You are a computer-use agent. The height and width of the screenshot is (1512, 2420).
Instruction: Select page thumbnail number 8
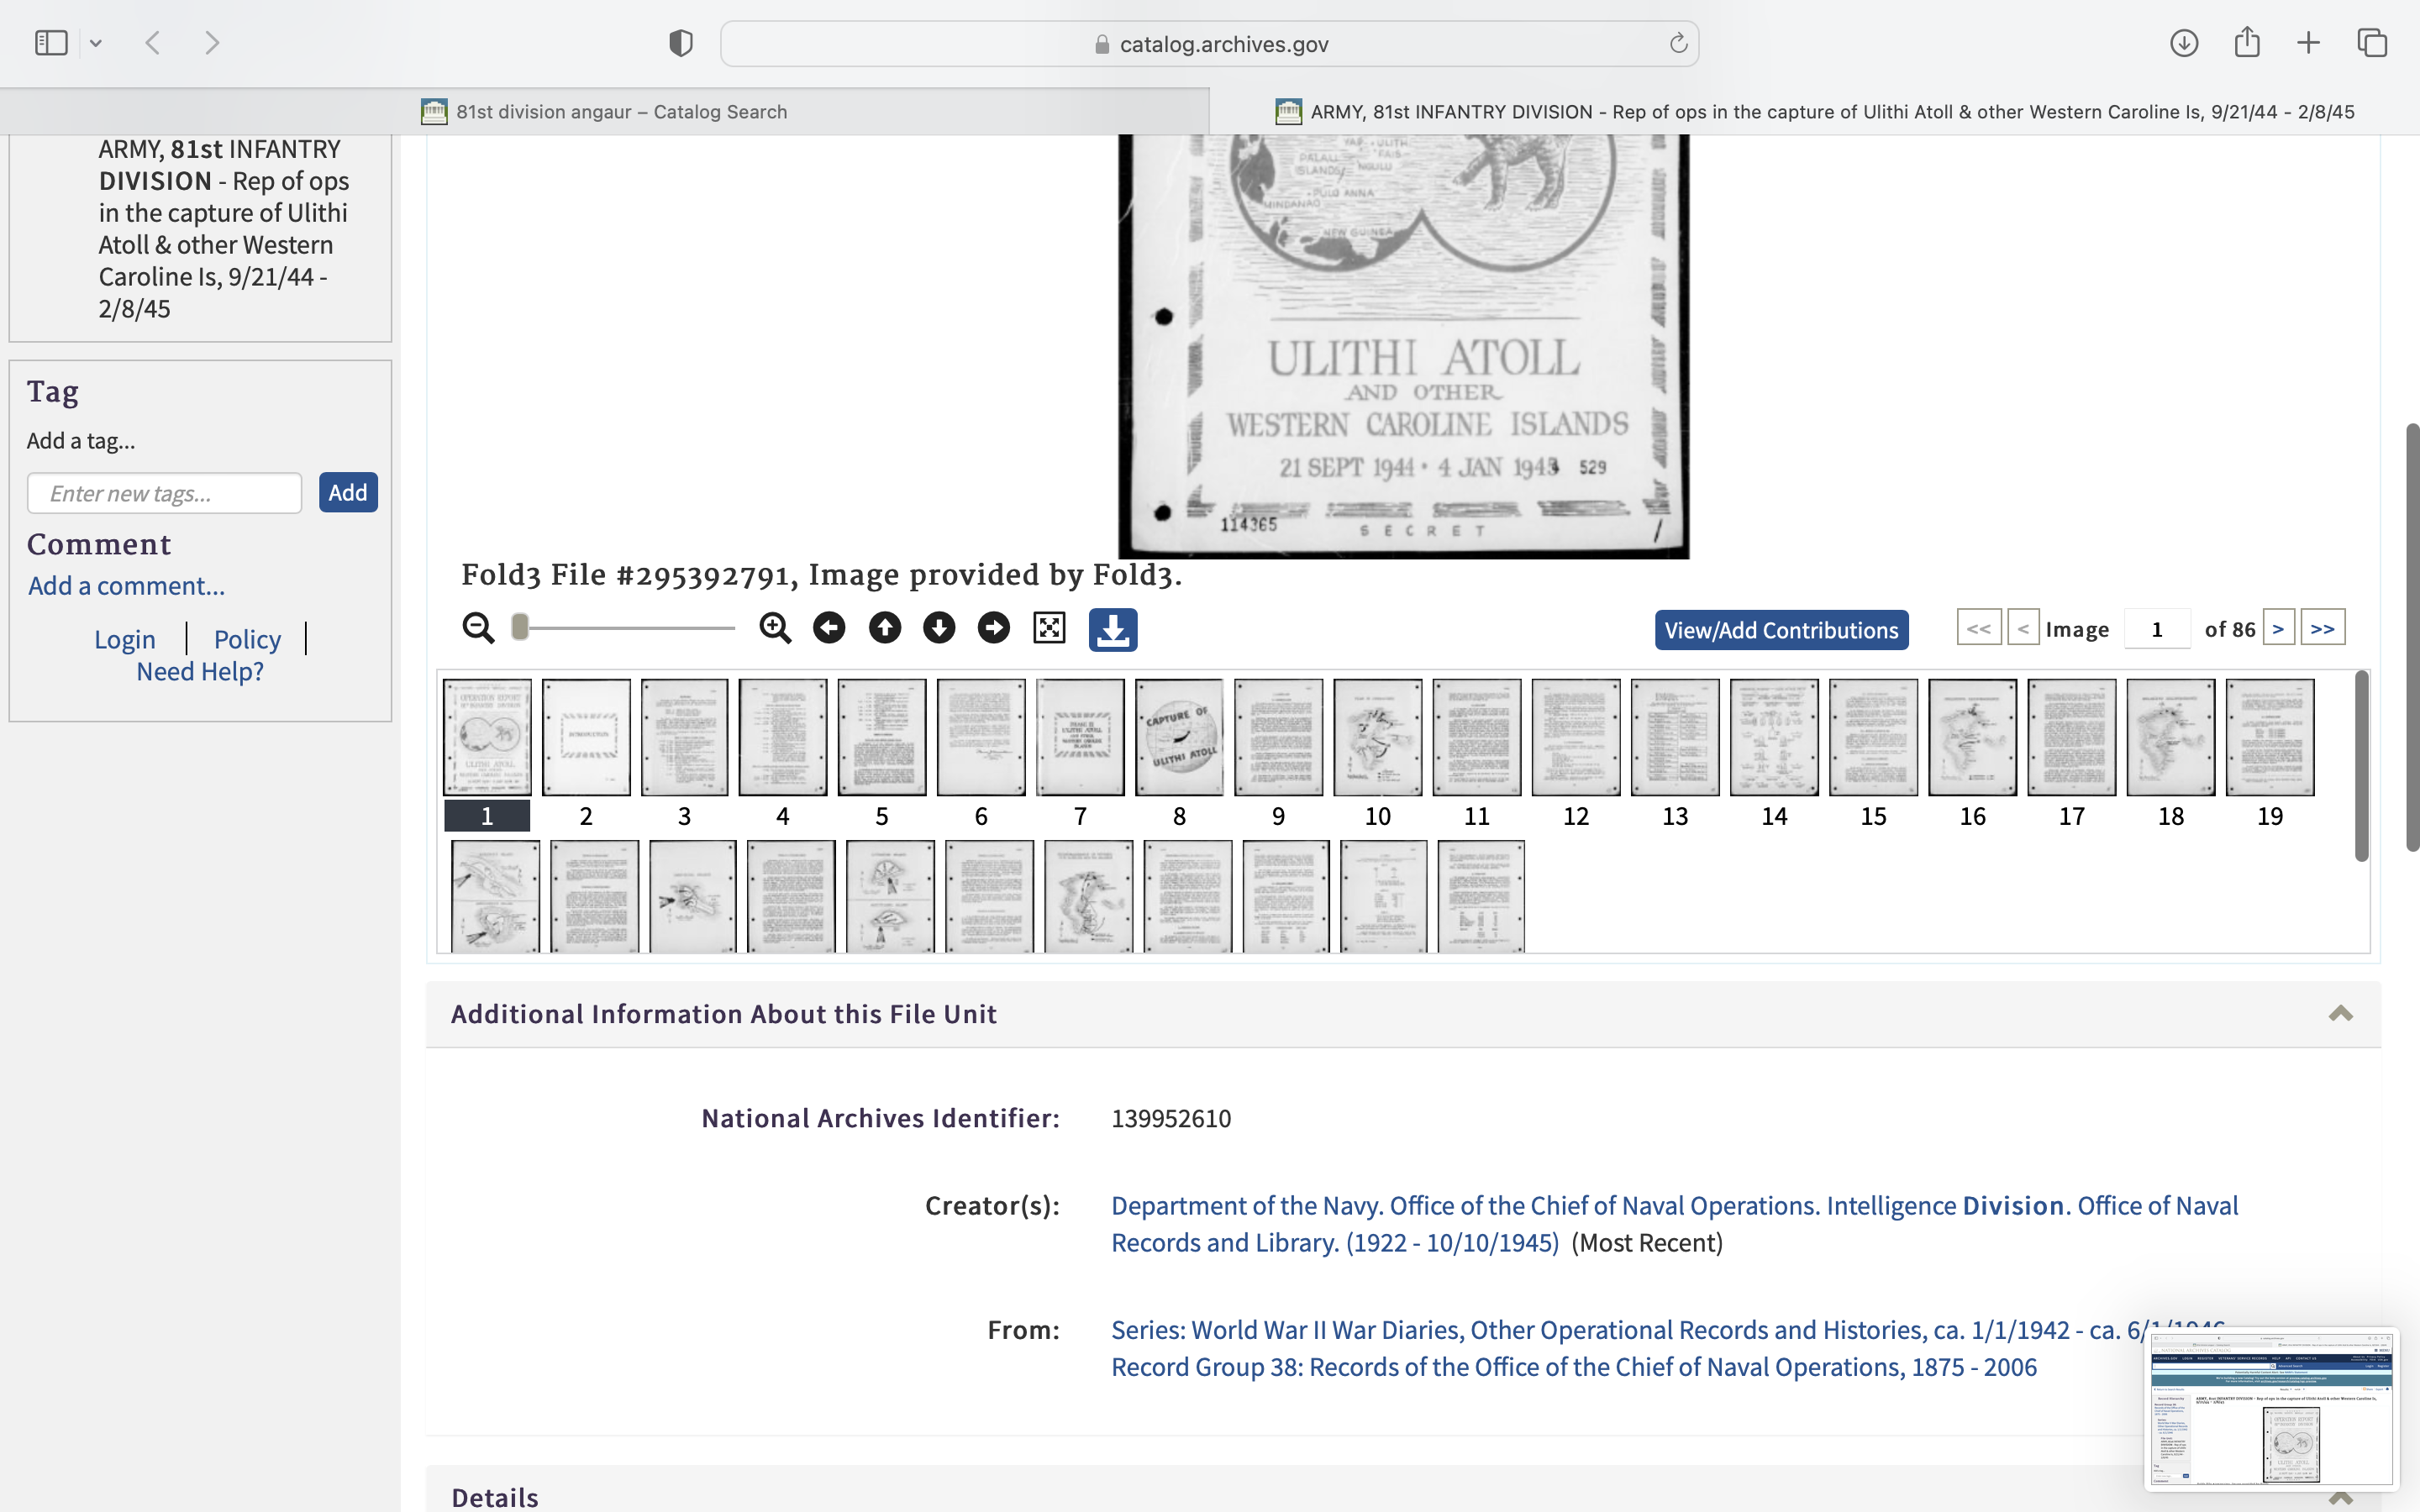tap(1179, 738)
